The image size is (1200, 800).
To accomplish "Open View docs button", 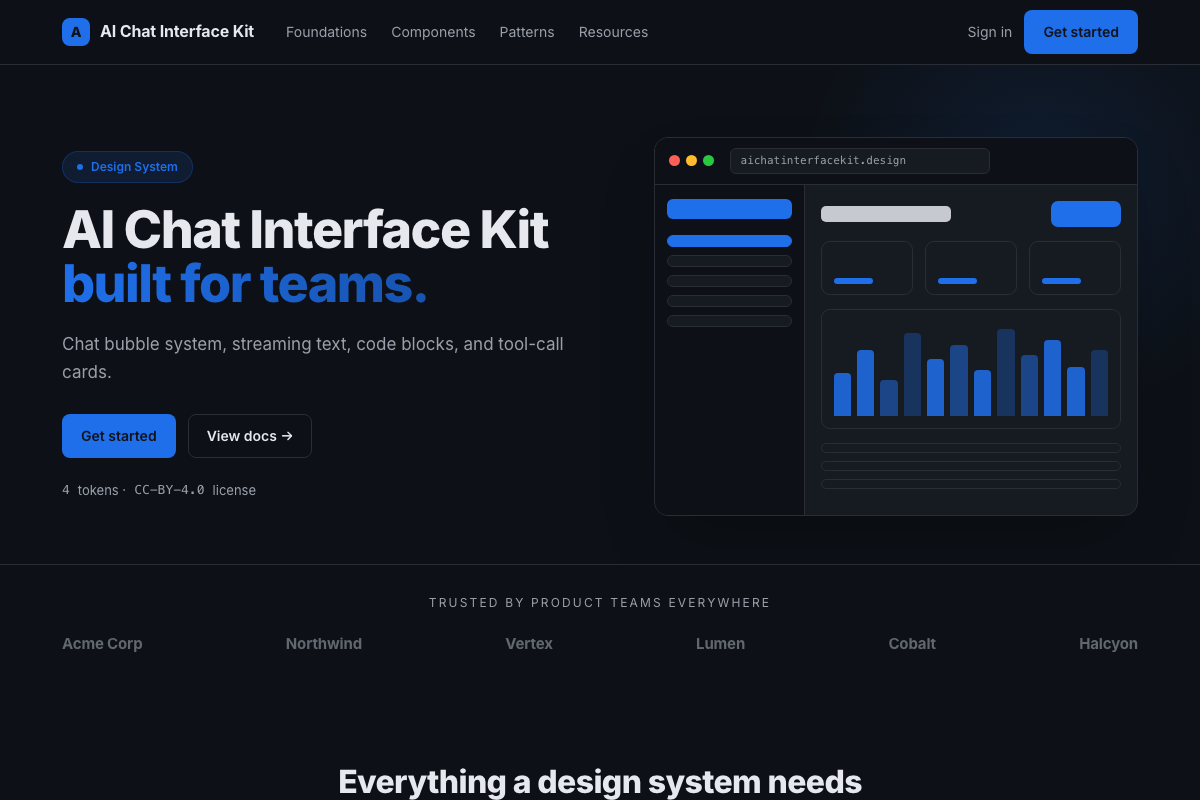I will (x=250, y=436).
